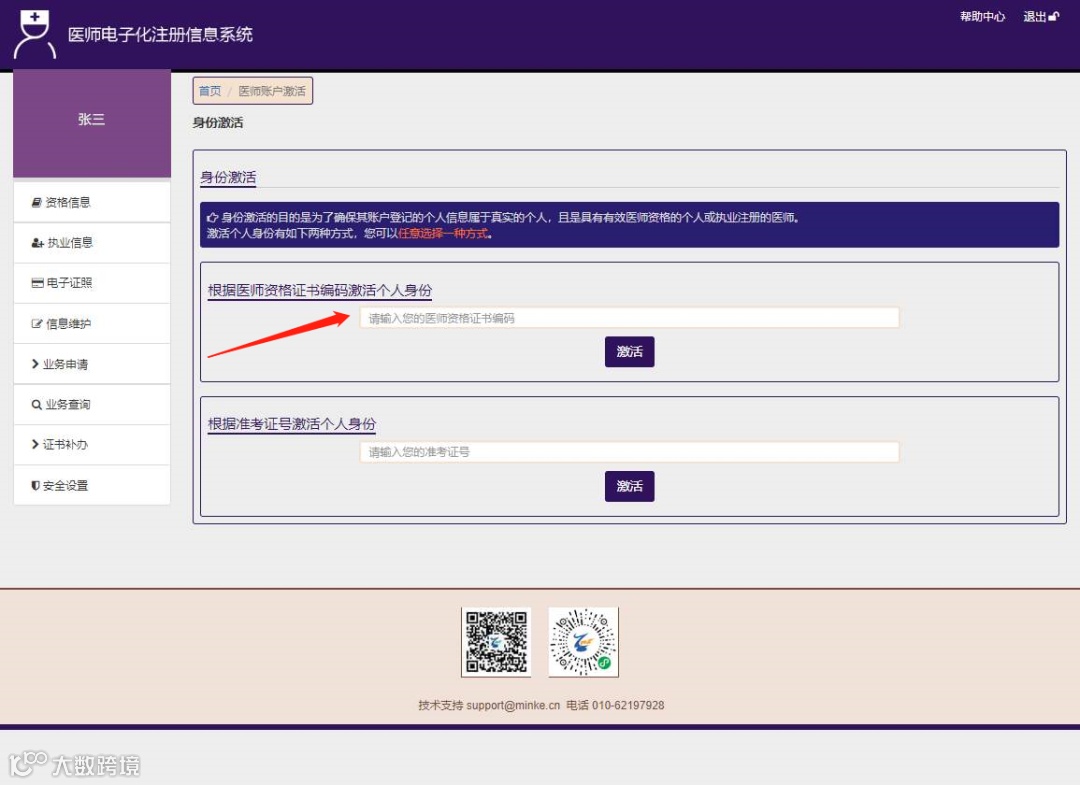Screen dimensions: 1080x785
Task: Click the 激活 button under certificate code field
Action: click(629, 351)
